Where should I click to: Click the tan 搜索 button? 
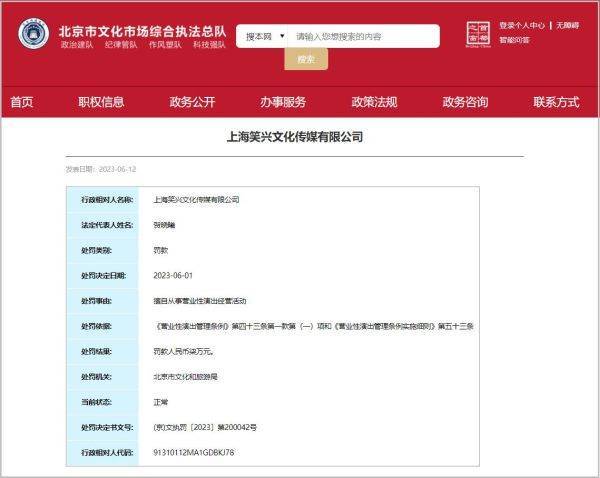(306, 59)
